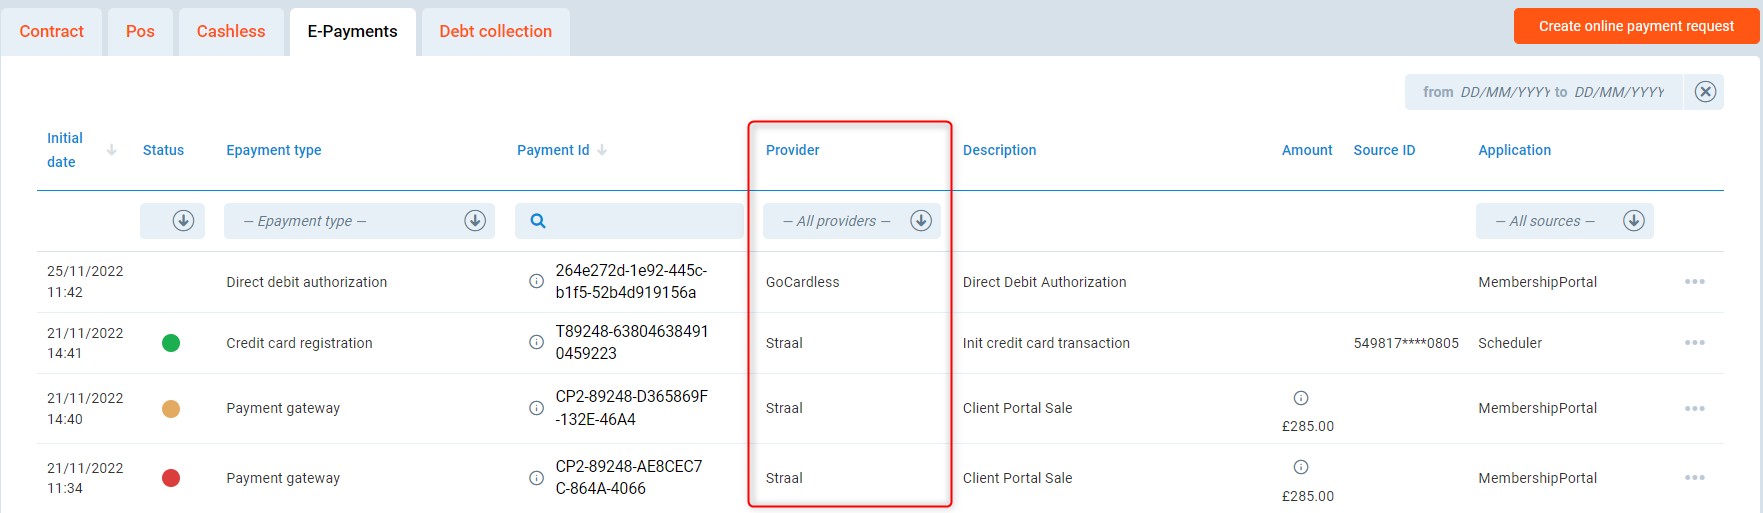The height and width of the screenshot is (513, 1763).
Task: Click info icon above first £285.00 amount
Action: click(1301, 398)
